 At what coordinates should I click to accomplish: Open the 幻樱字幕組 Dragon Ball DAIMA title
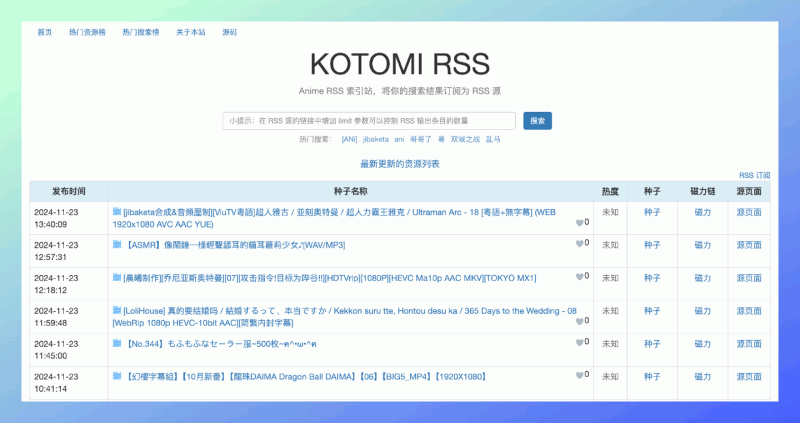pos(306,377)
